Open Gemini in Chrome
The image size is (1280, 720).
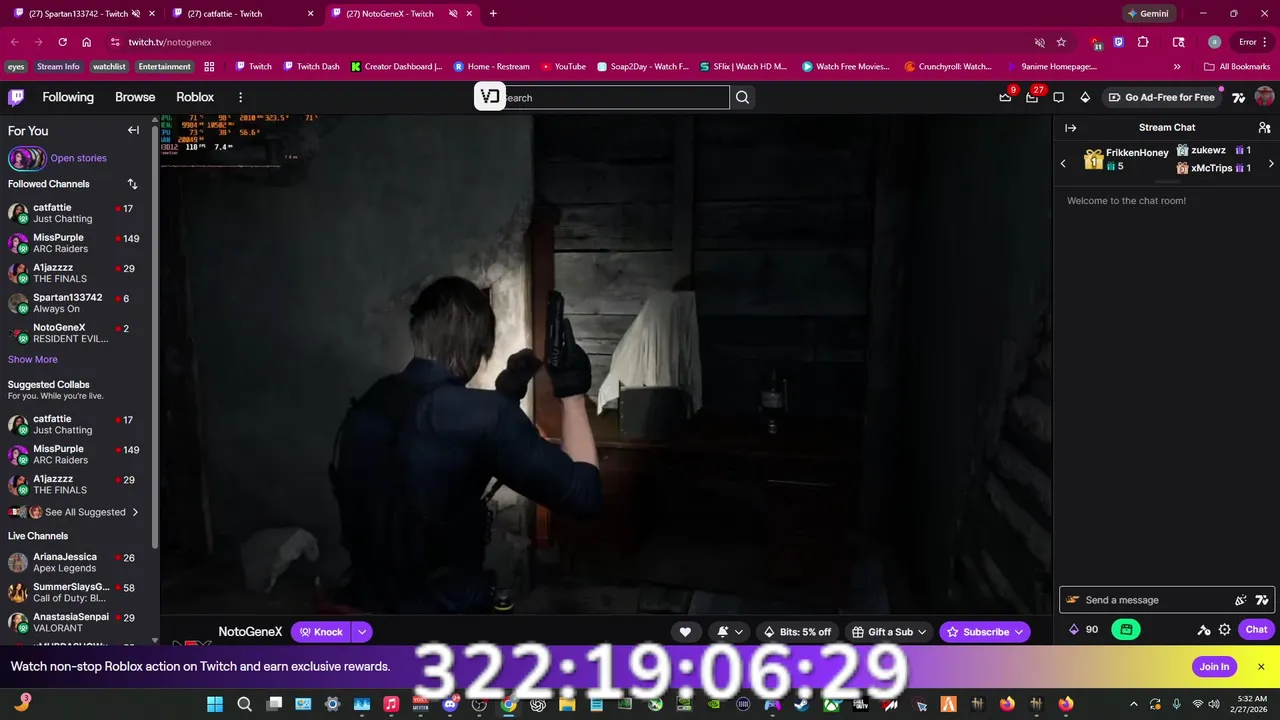[1147, 14]
